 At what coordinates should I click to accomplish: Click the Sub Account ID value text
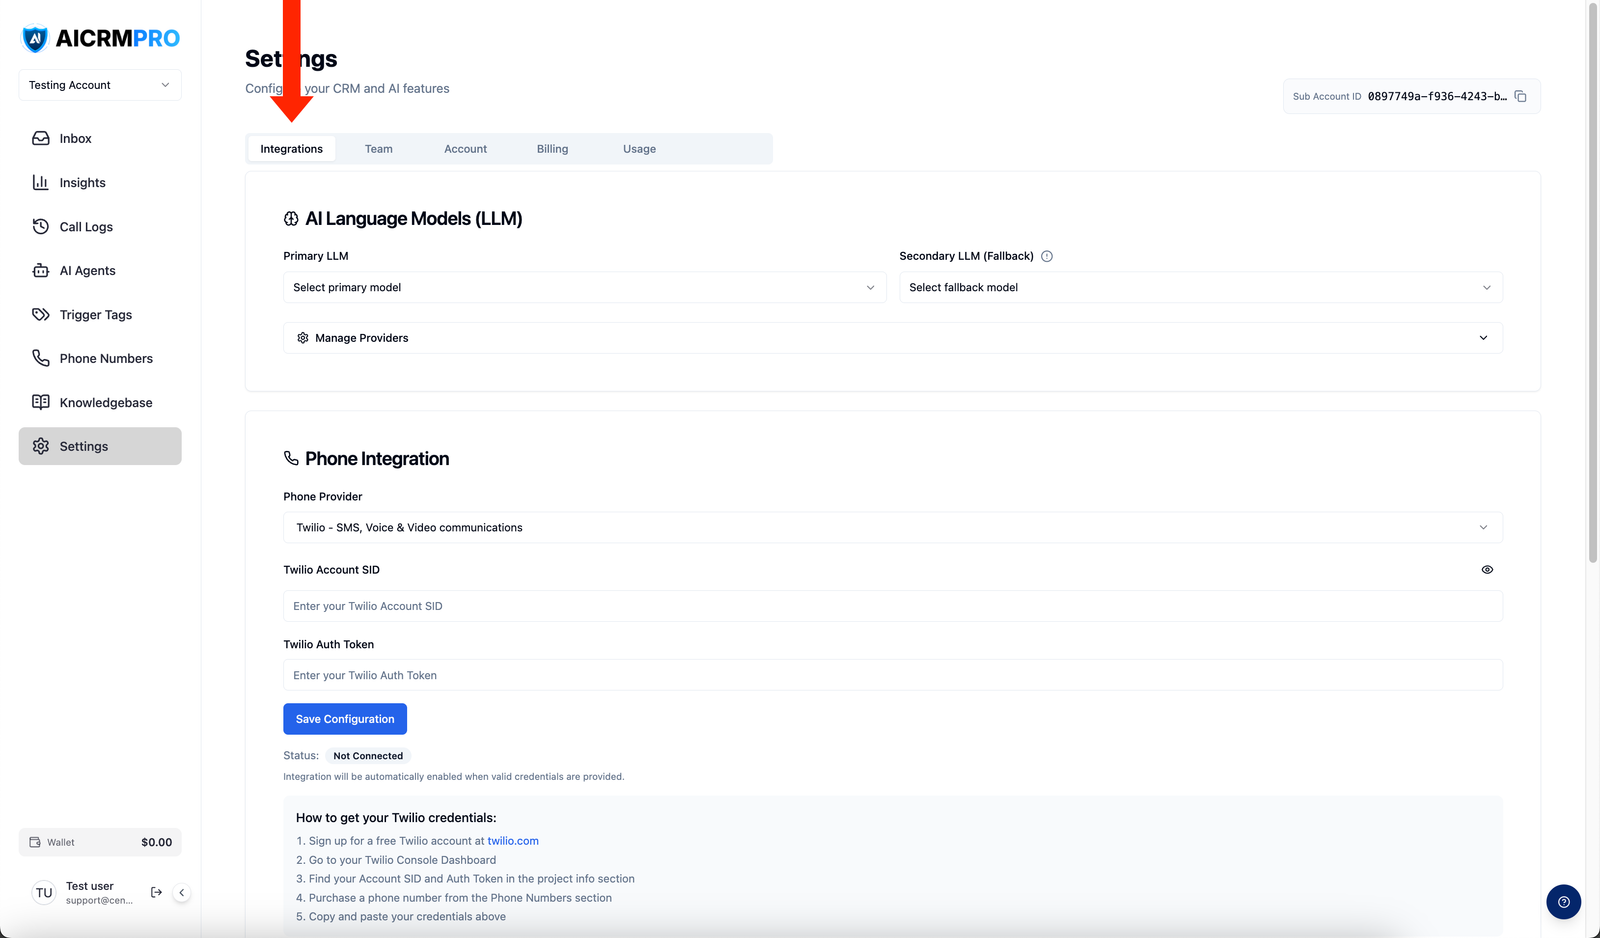(x=1437, y=96)
